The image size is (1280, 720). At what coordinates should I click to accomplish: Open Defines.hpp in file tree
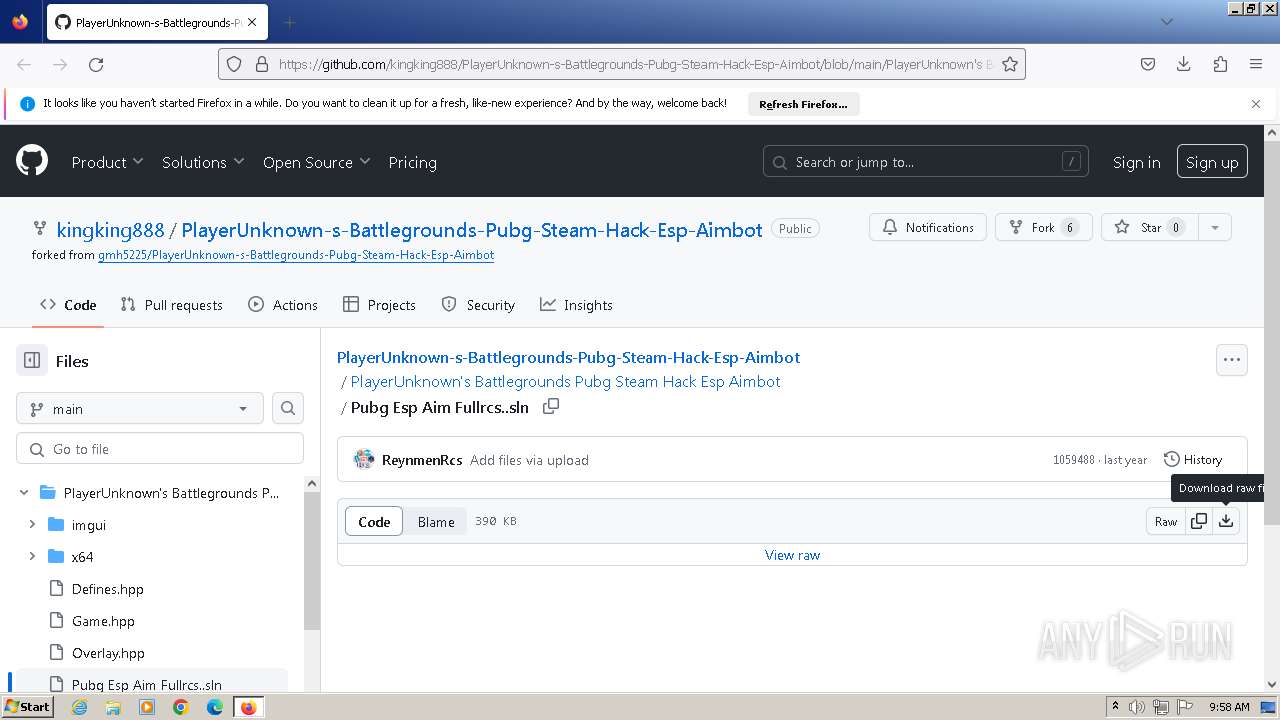coord(108,589)
